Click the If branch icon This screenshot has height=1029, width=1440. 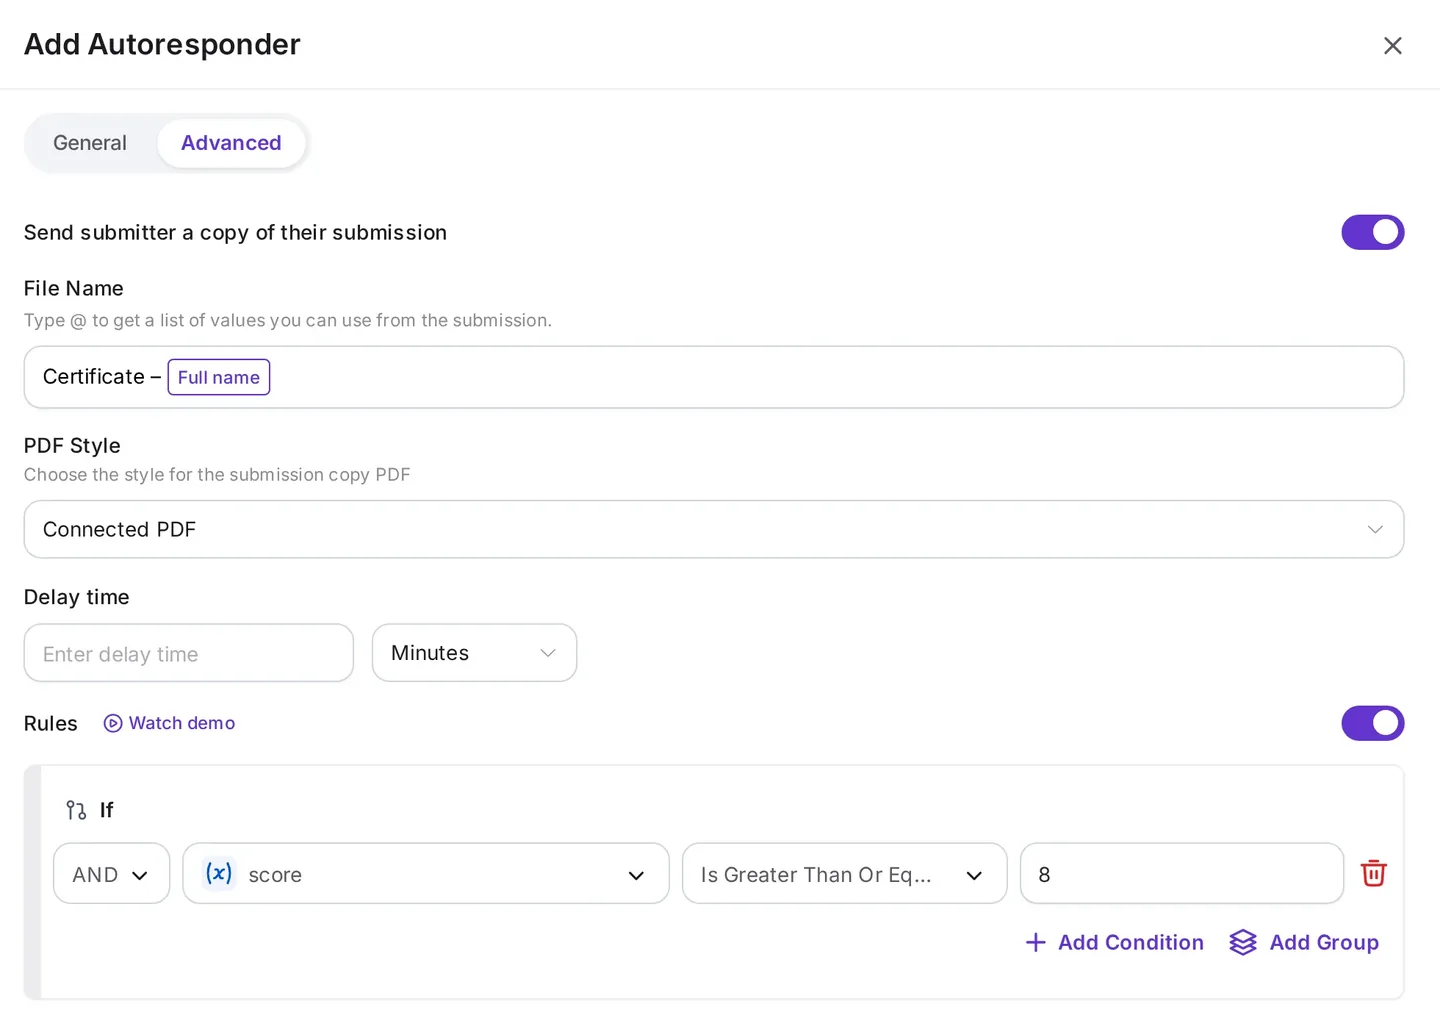pyautogui.click(x=76, y=810)
